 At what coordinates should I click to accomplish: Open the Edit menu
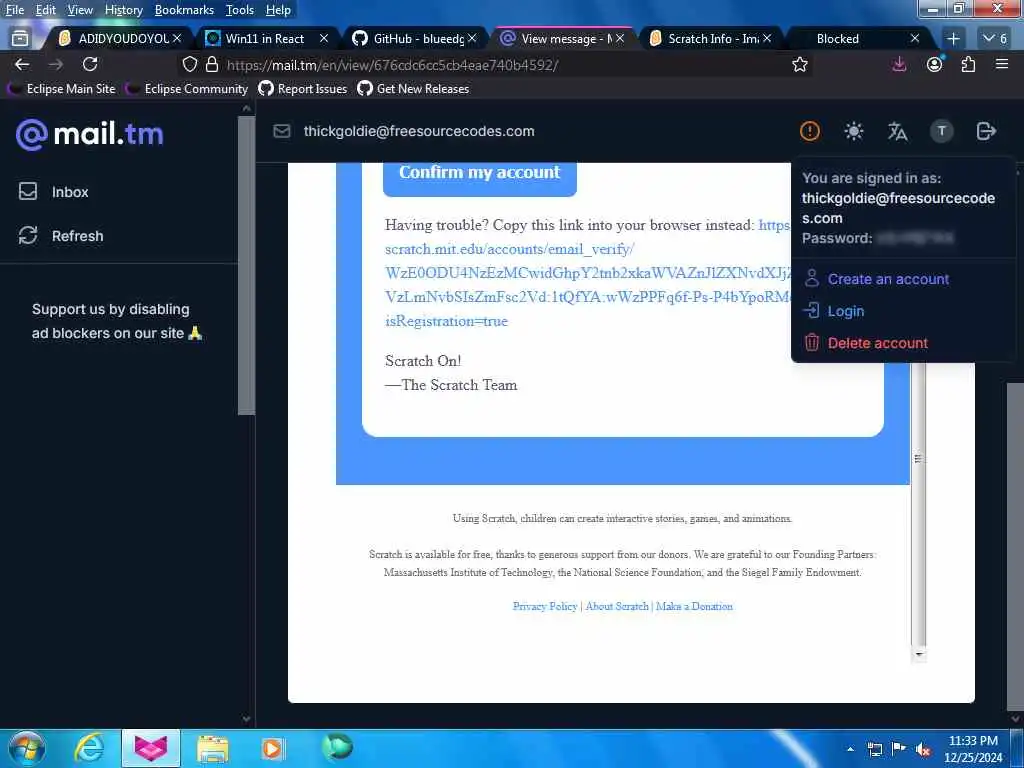point(45,10)
